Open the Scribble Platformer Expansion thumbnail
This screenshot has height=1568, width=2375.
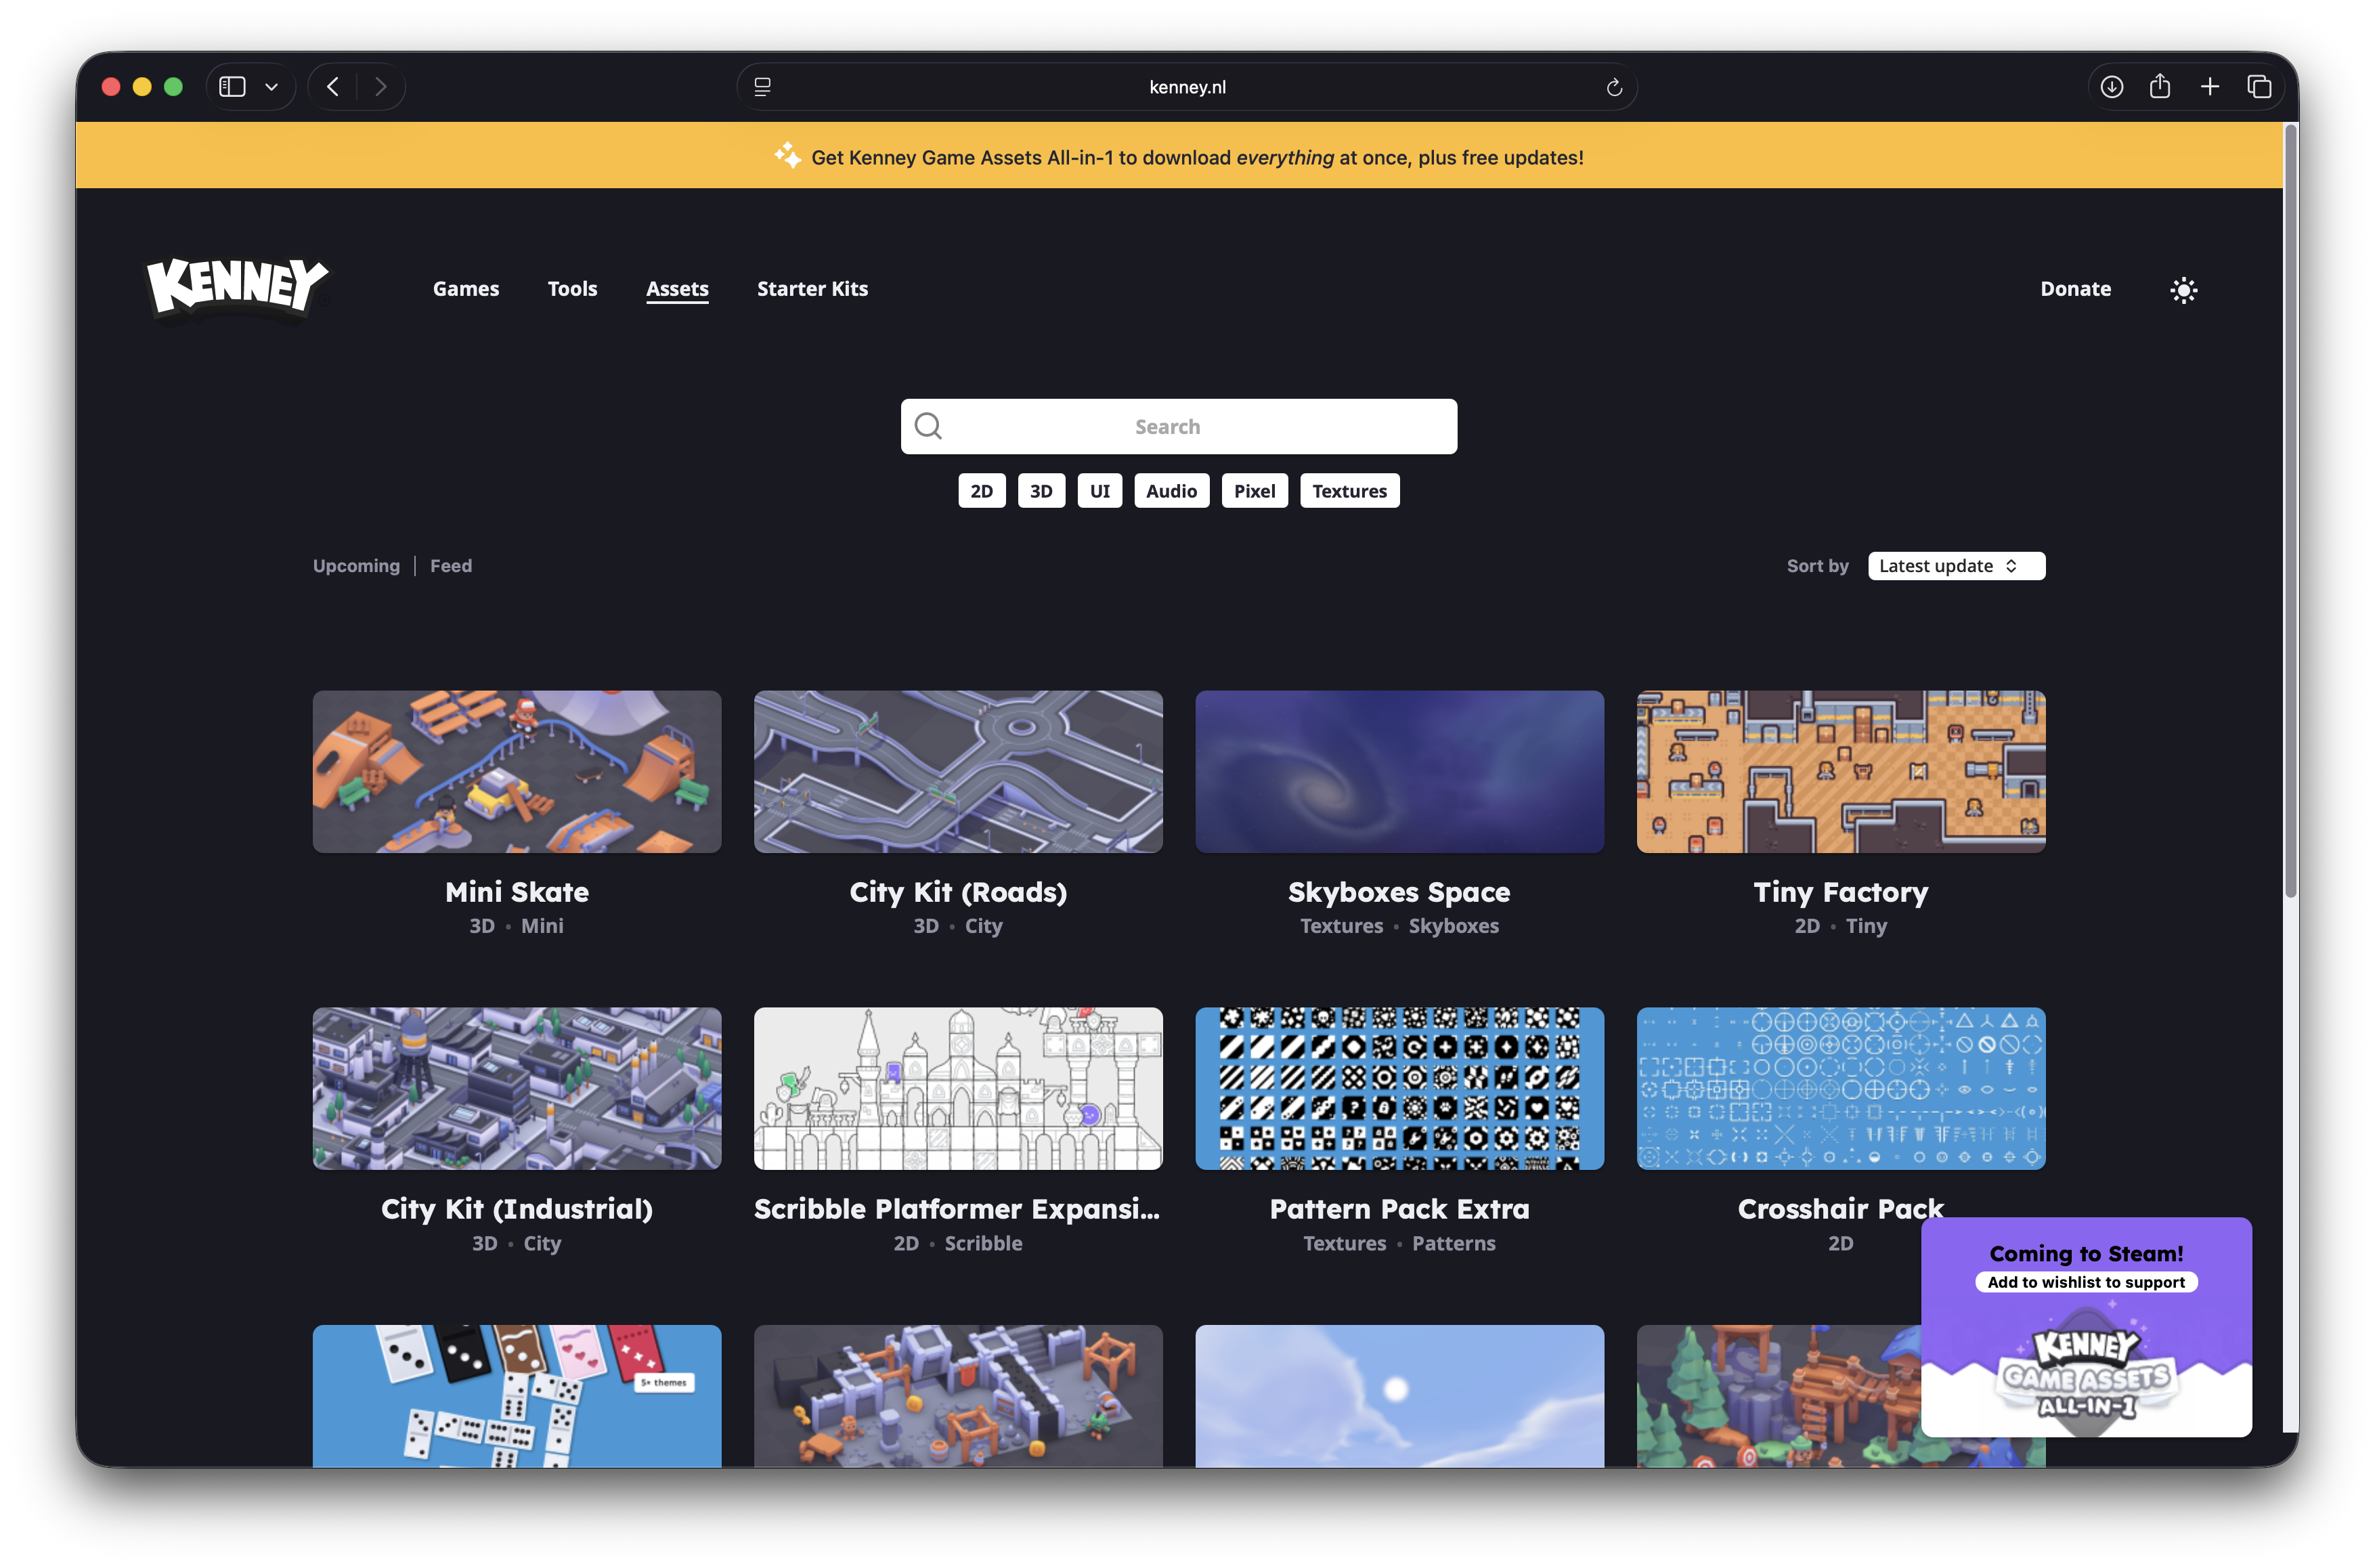pos(957,1088)
